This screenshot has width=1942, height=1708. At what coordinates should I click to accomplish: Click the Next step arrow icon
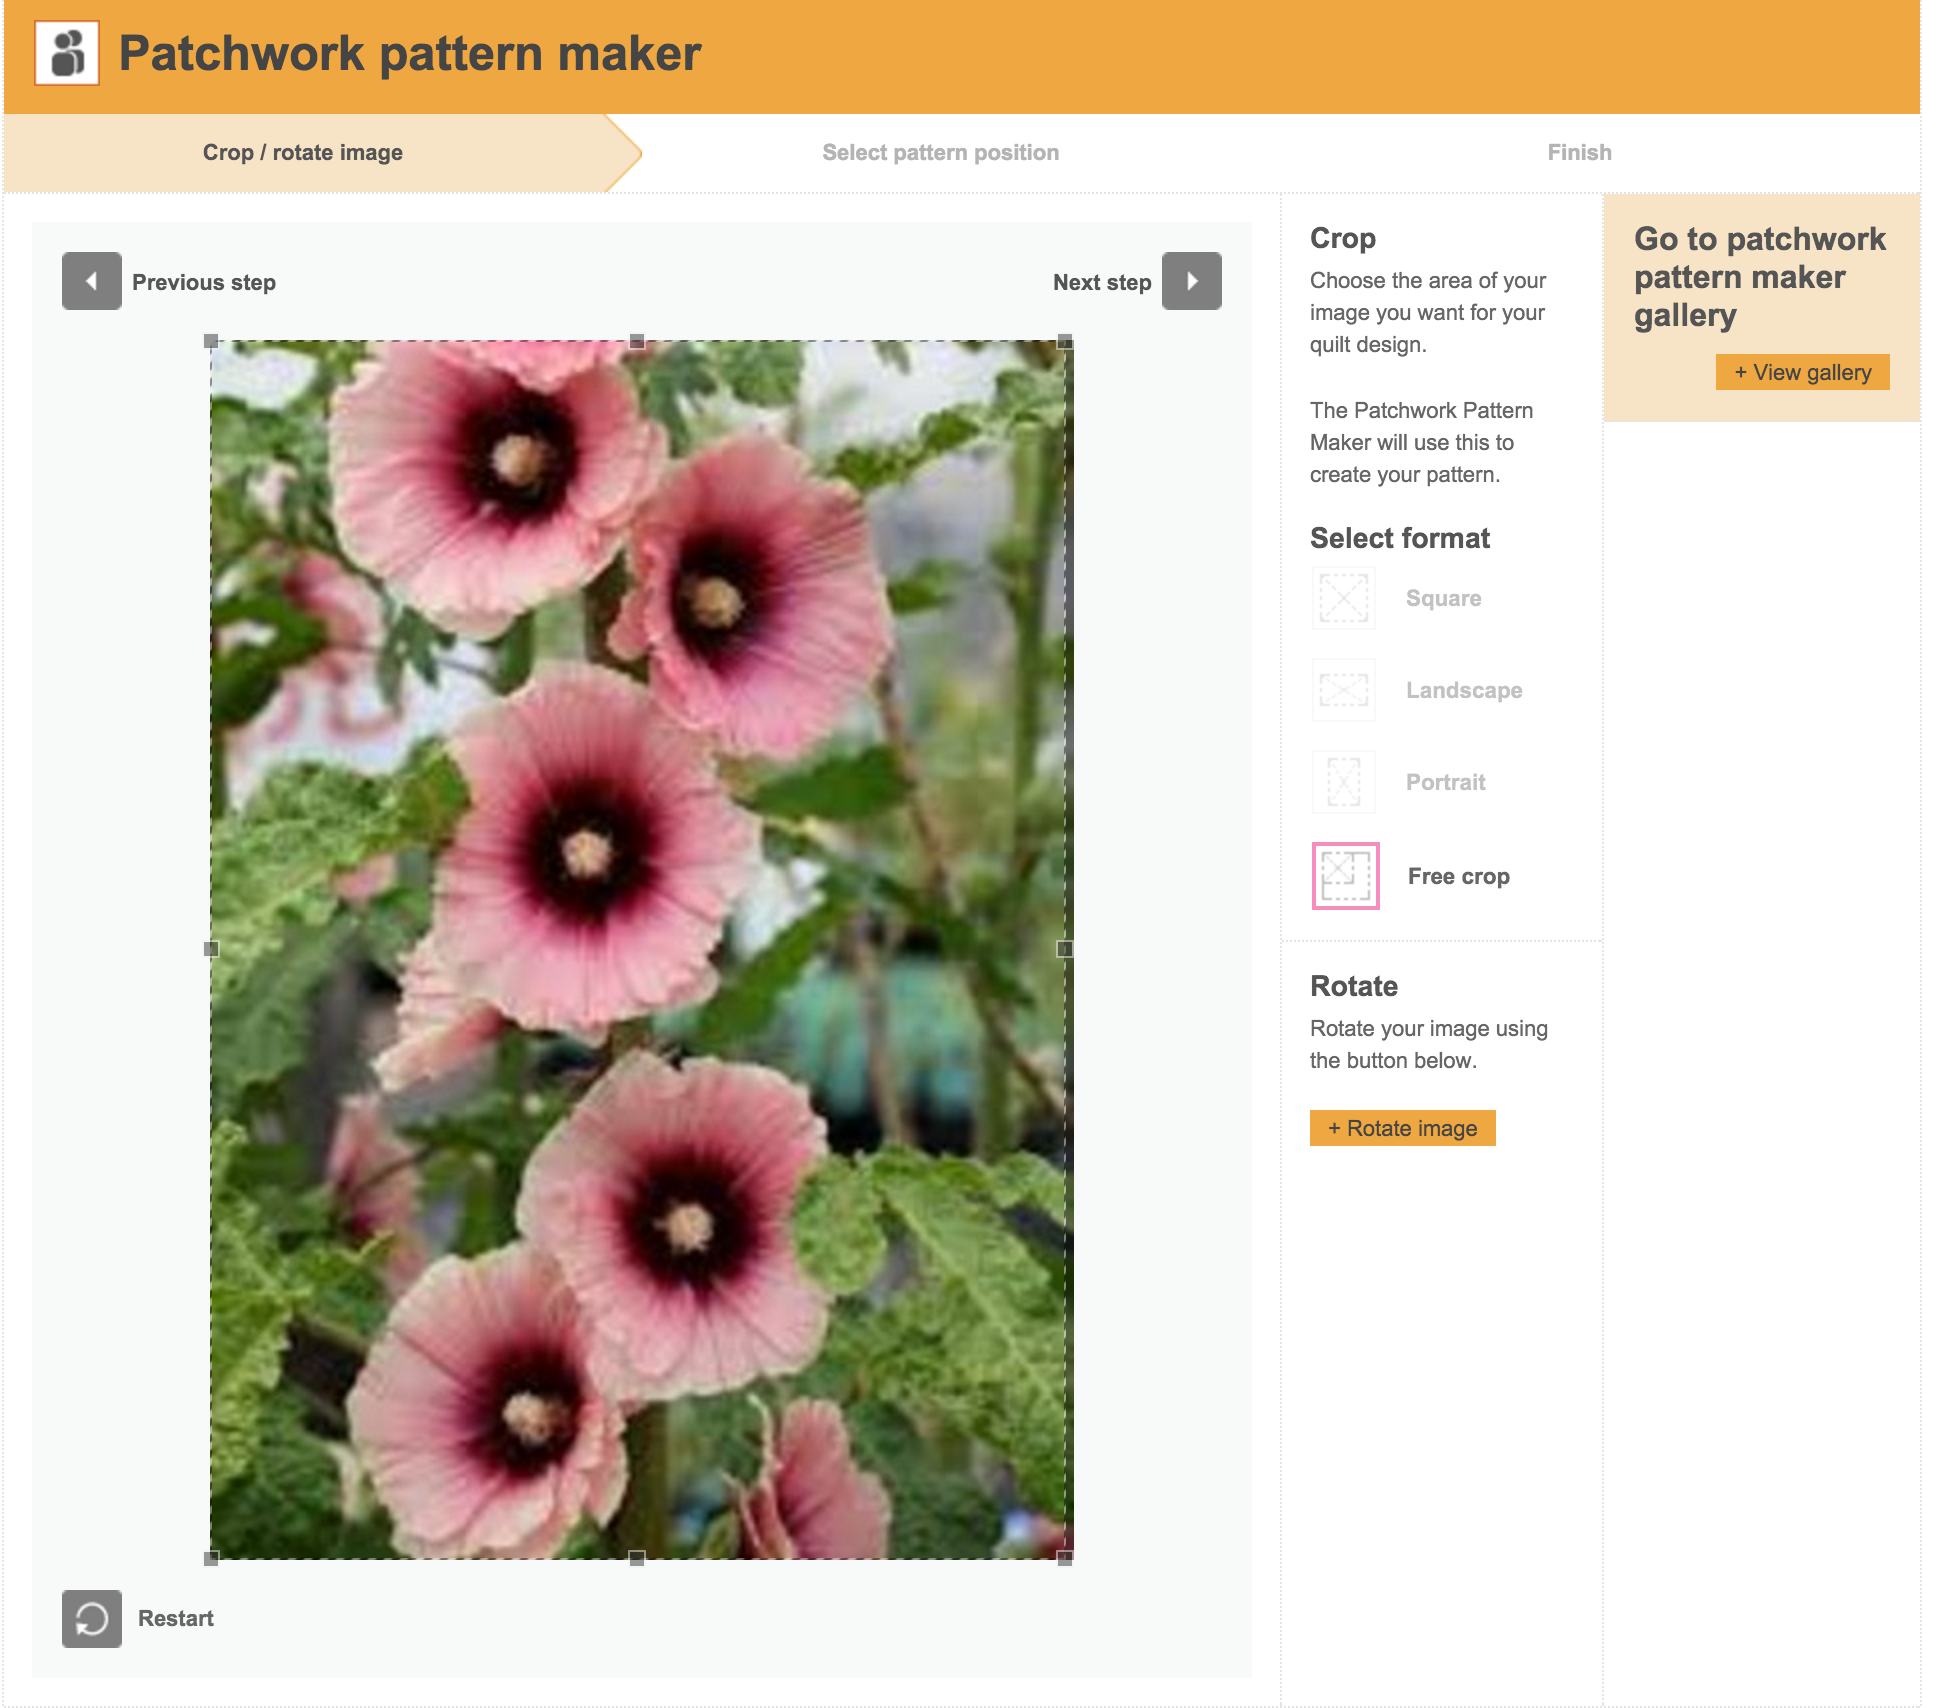pos(1191,281)
